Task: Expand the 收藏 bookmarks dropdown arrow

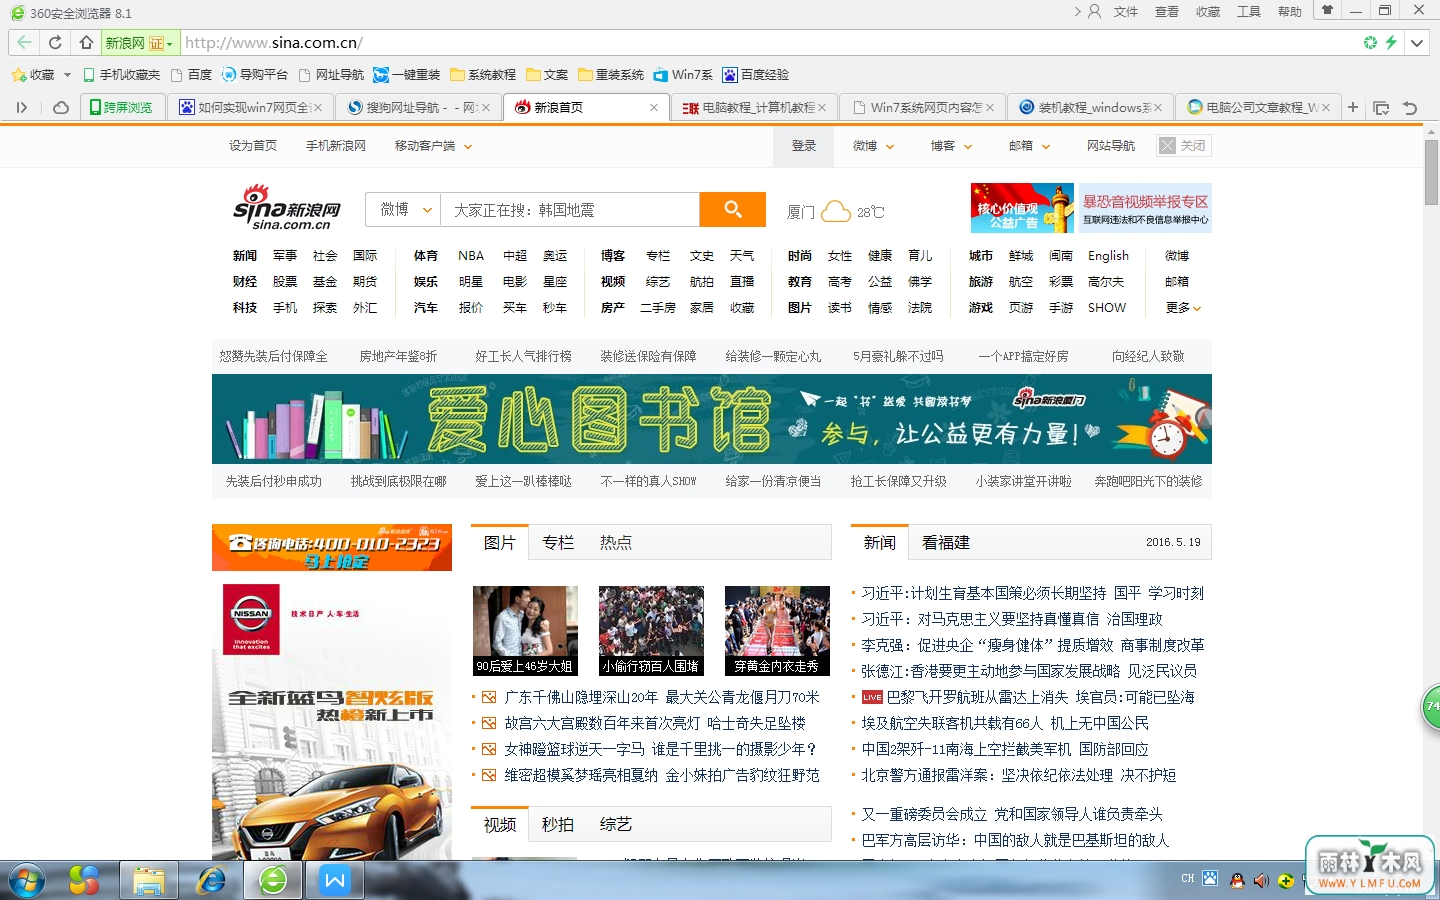Action: tap(67, 75)
